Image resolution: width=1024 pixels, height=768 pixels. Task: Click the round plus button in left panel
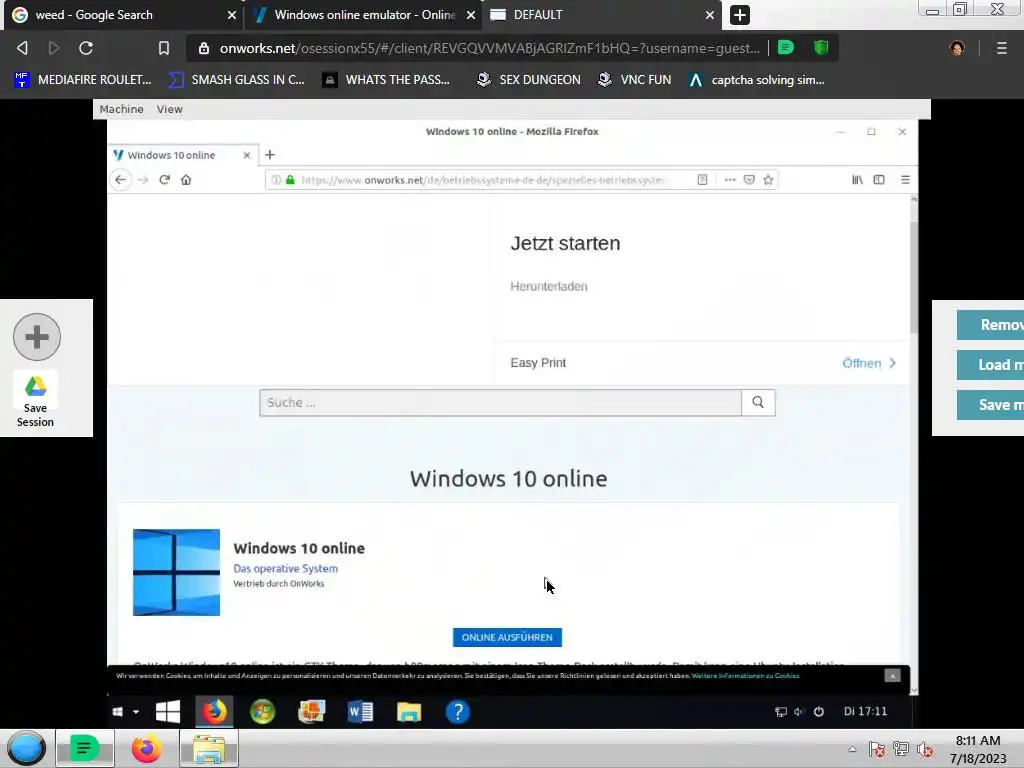point(37,337)
